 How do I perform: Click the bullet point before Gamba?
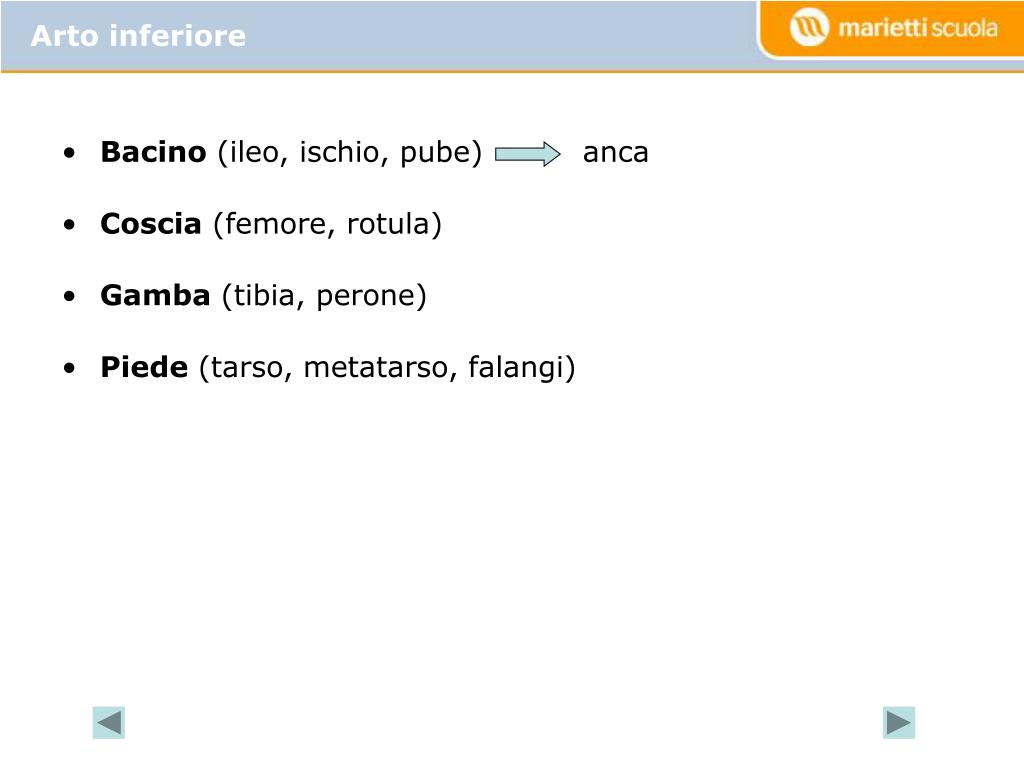pos(70,296)
